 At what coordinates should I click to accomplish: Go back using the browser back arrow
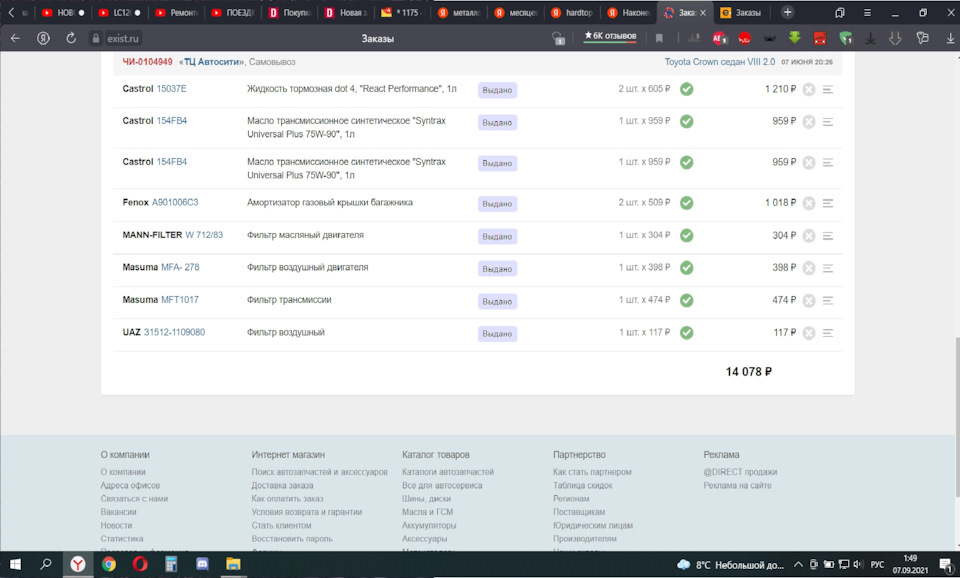[x=15, y=38]
